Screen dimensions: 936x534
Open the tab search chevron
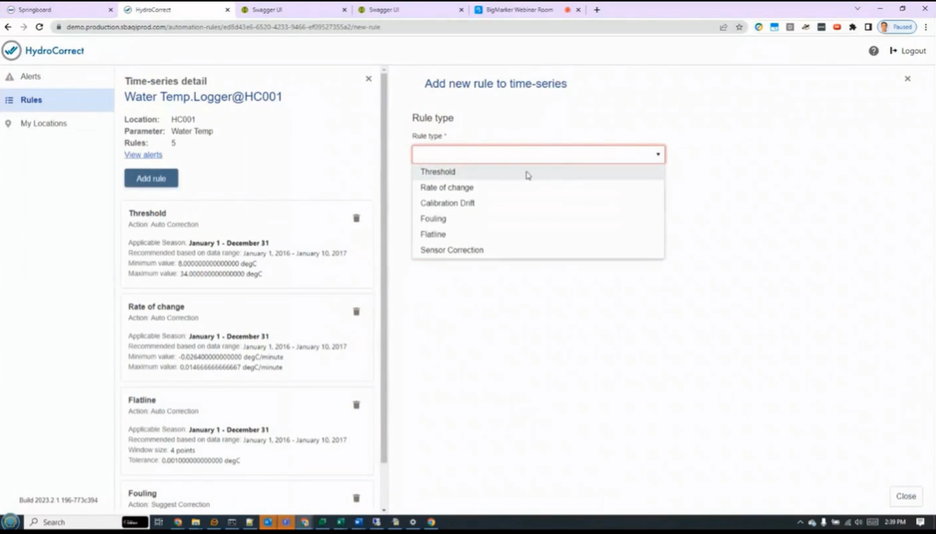coord(857,9)
